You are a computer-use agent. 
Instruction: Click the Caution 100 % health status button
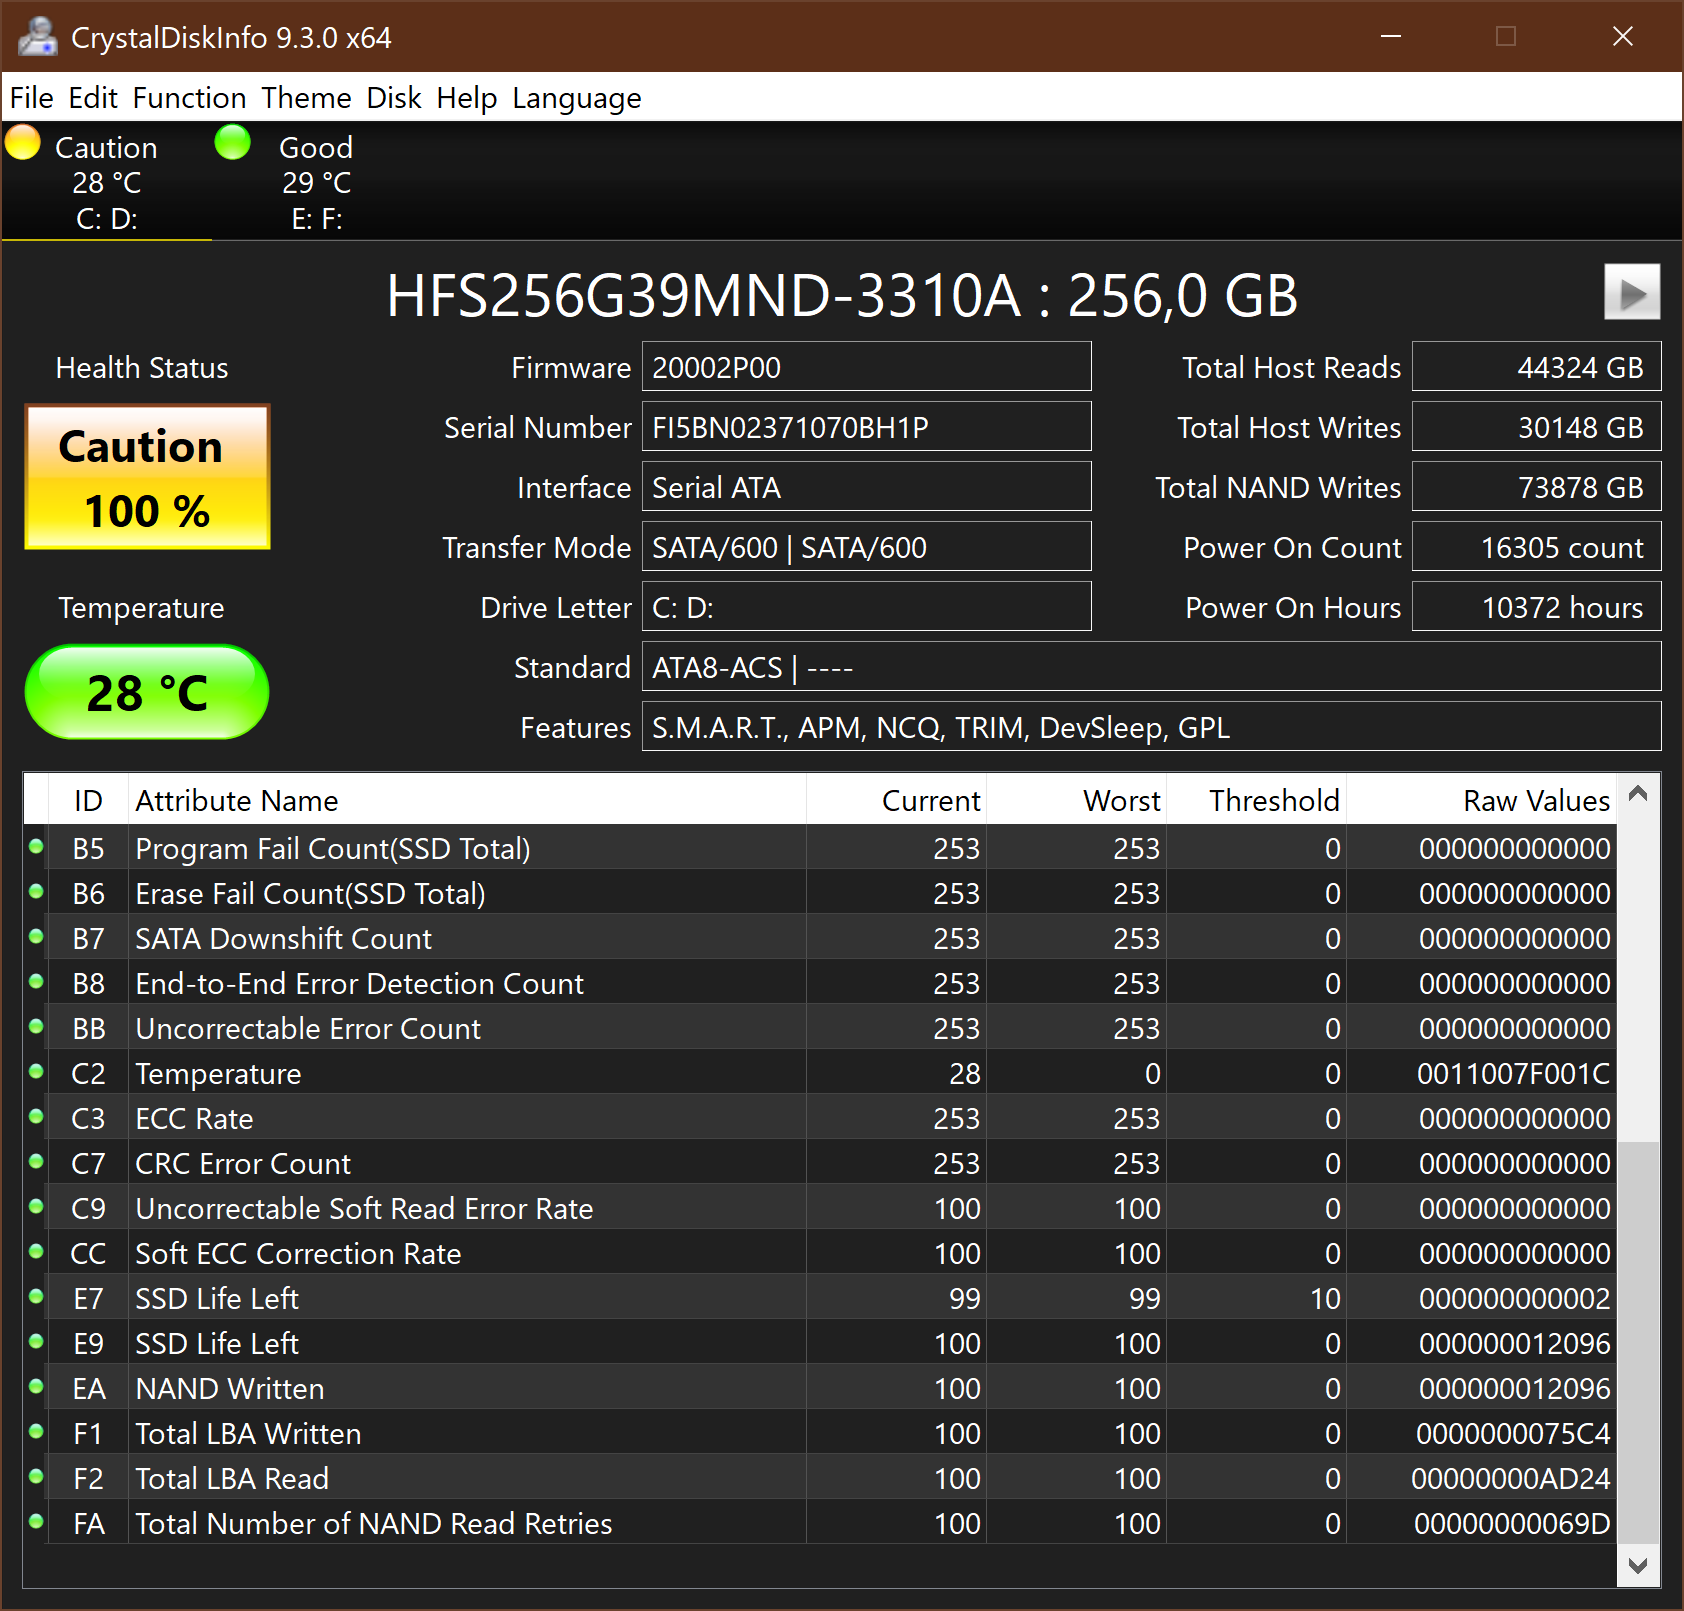coord(147,477)
